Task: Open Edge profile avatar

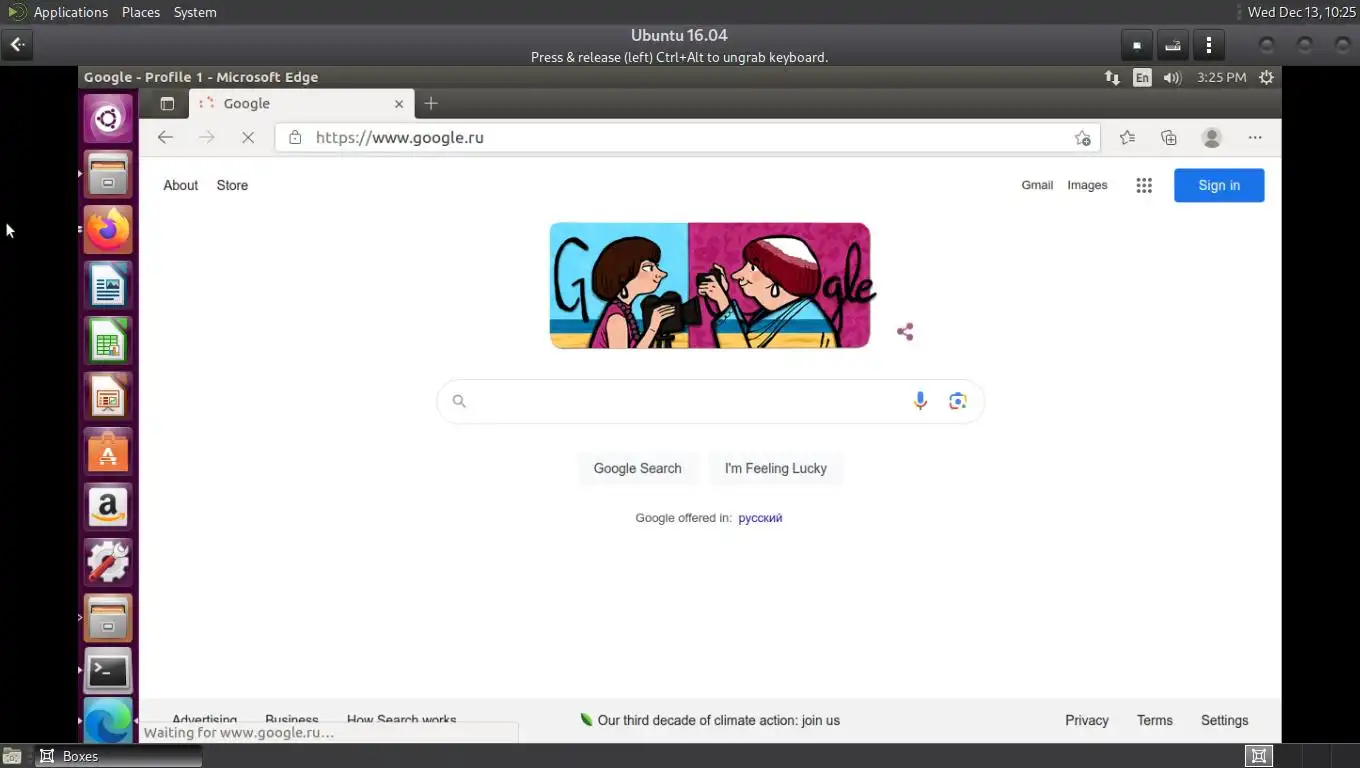Action: (1212, 137)
